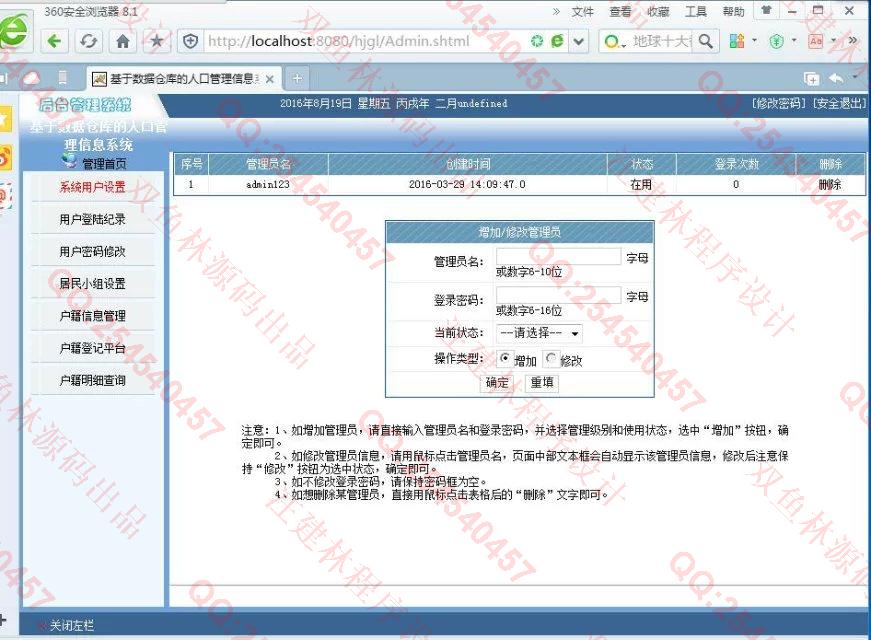Image resolution: width=871 pixels, height=640 pixels.
Task: Open the 收藏 menu
Action: [x=658, y=11]
